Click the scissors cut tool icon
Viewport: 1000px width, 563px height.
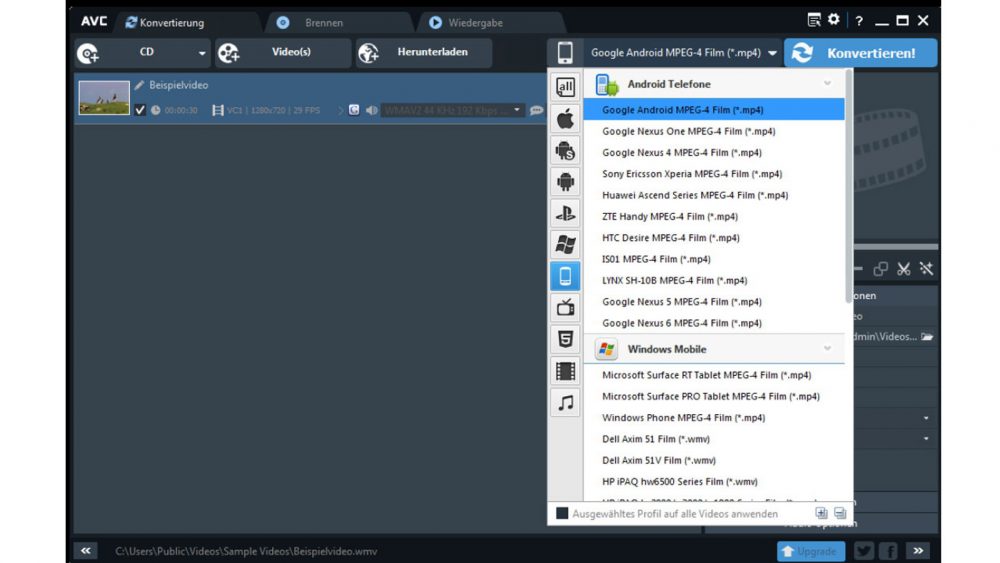904,269
